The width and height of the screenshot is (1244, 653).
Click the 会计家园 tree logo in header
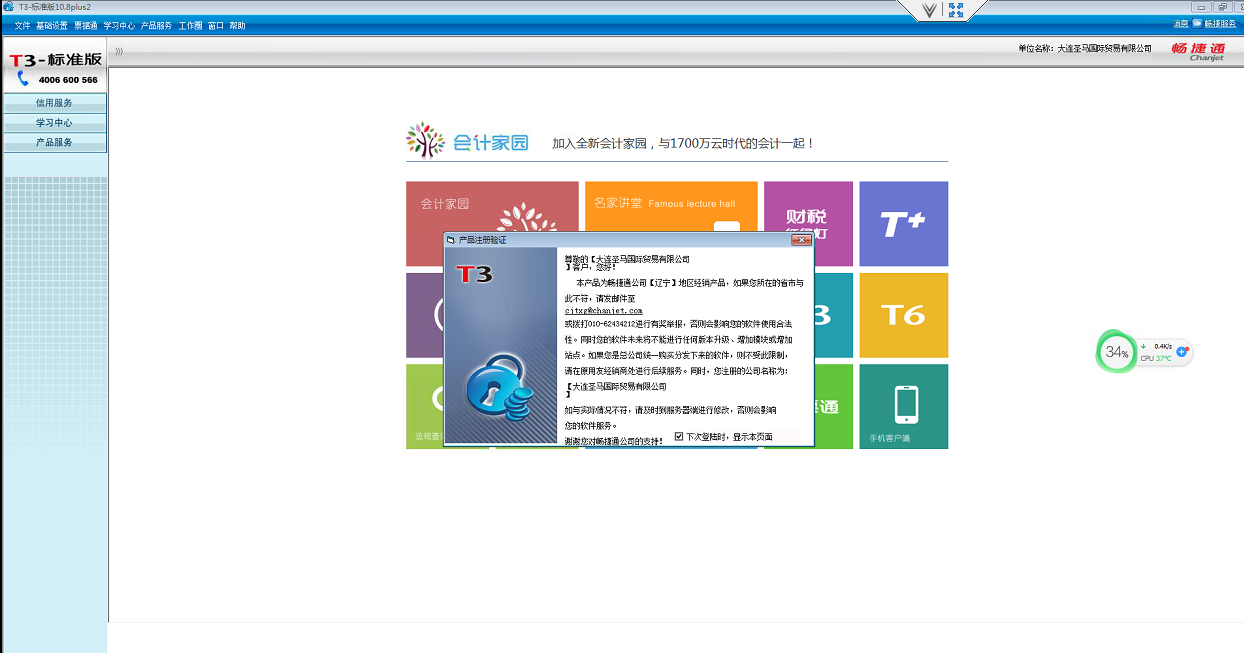[x=425, y=141]
